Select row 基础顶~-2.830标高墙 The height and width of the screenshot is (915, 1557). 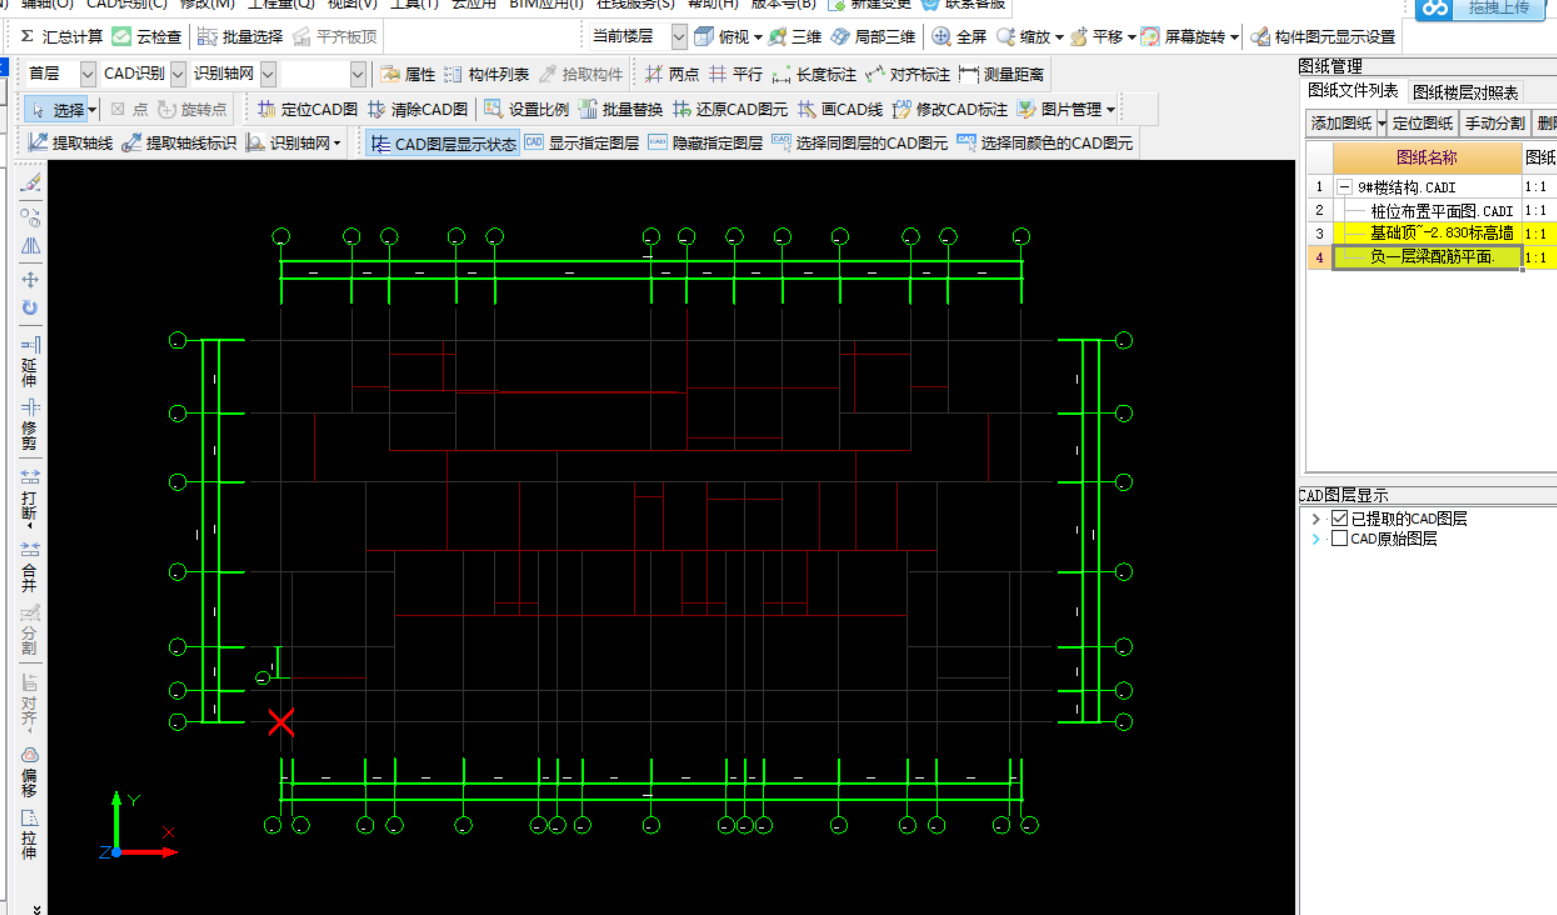(x=1440, y=233)
